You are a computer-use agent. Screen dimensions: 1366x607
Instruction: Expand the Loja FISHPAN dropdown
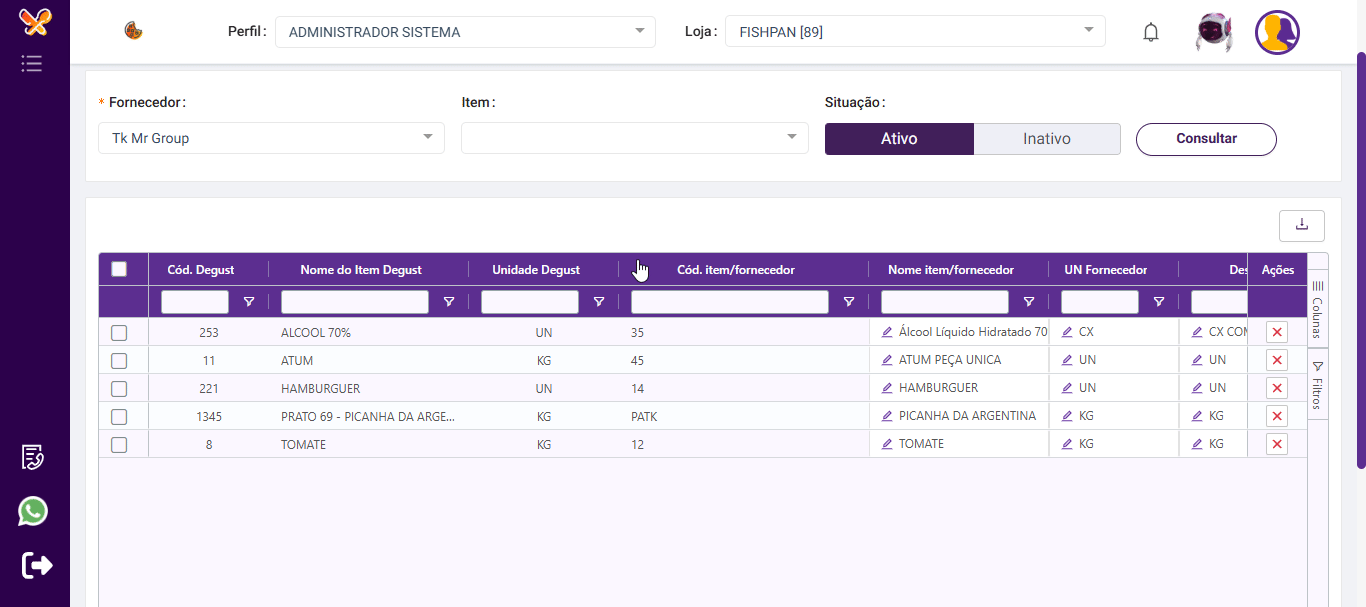pyautogui.click(x=915, y=32)
